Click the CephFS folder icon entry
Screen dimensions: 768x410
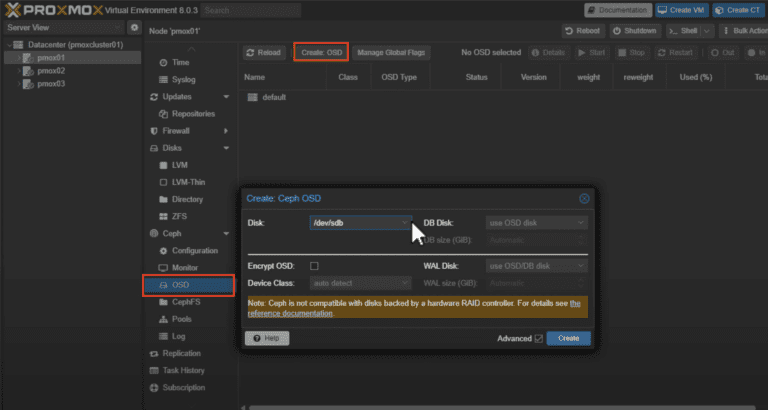[x=164, y=302]
